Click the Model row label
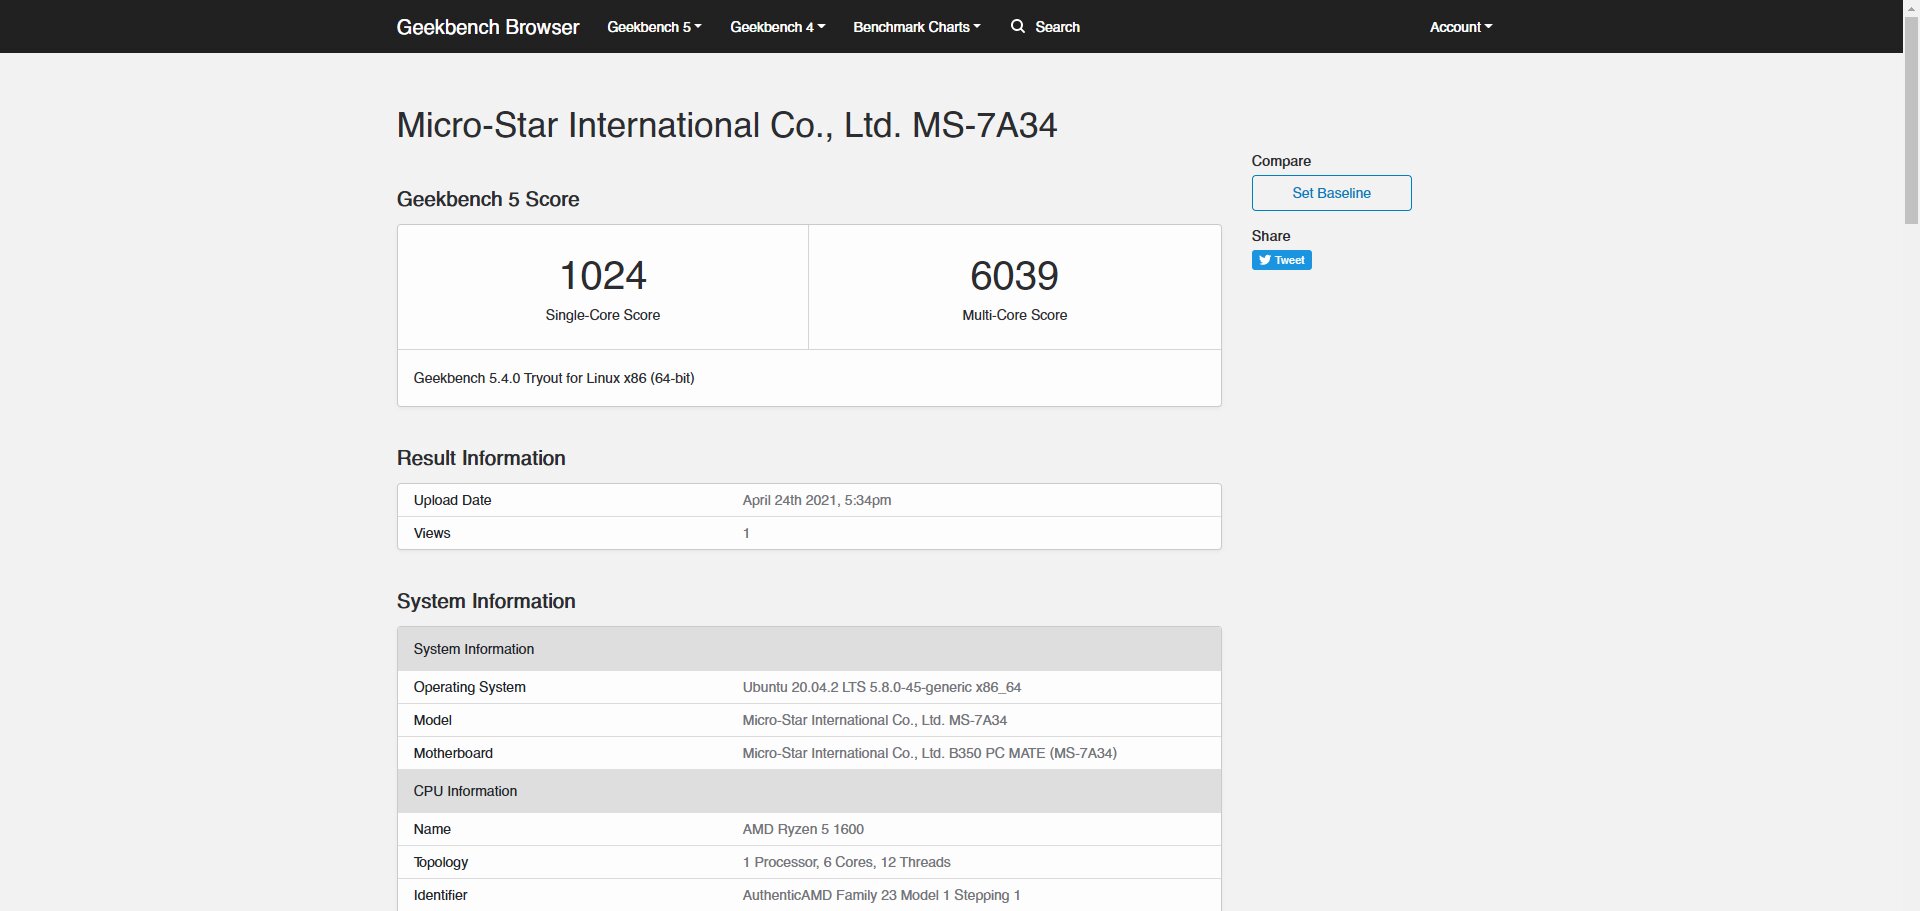1920x911 pixels. pos(432,720)
